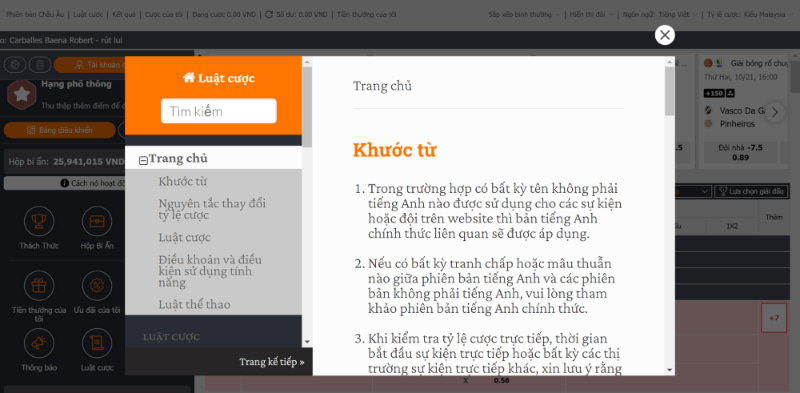Click the Hạng phổ thông star badge
Viewport: 800px width, 393px height.
tap(21, 95)
